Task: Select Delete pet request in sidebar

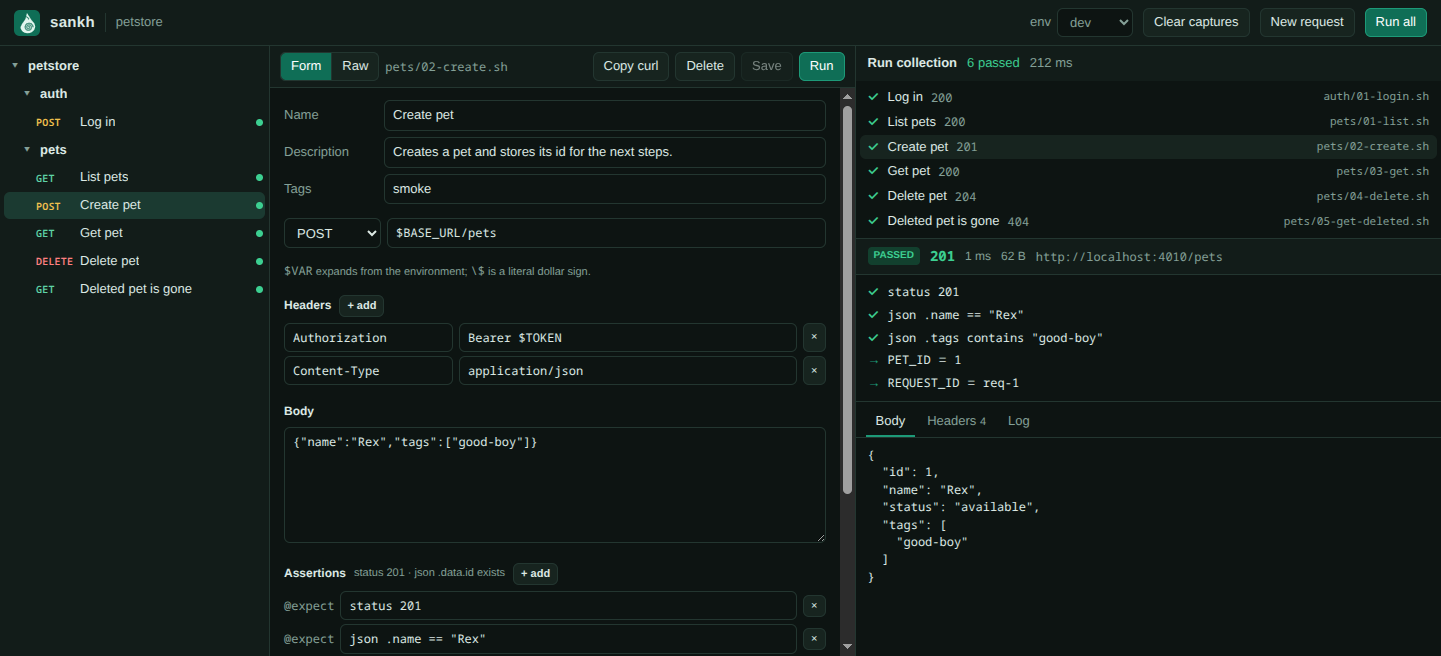Action: pos(134,261)
